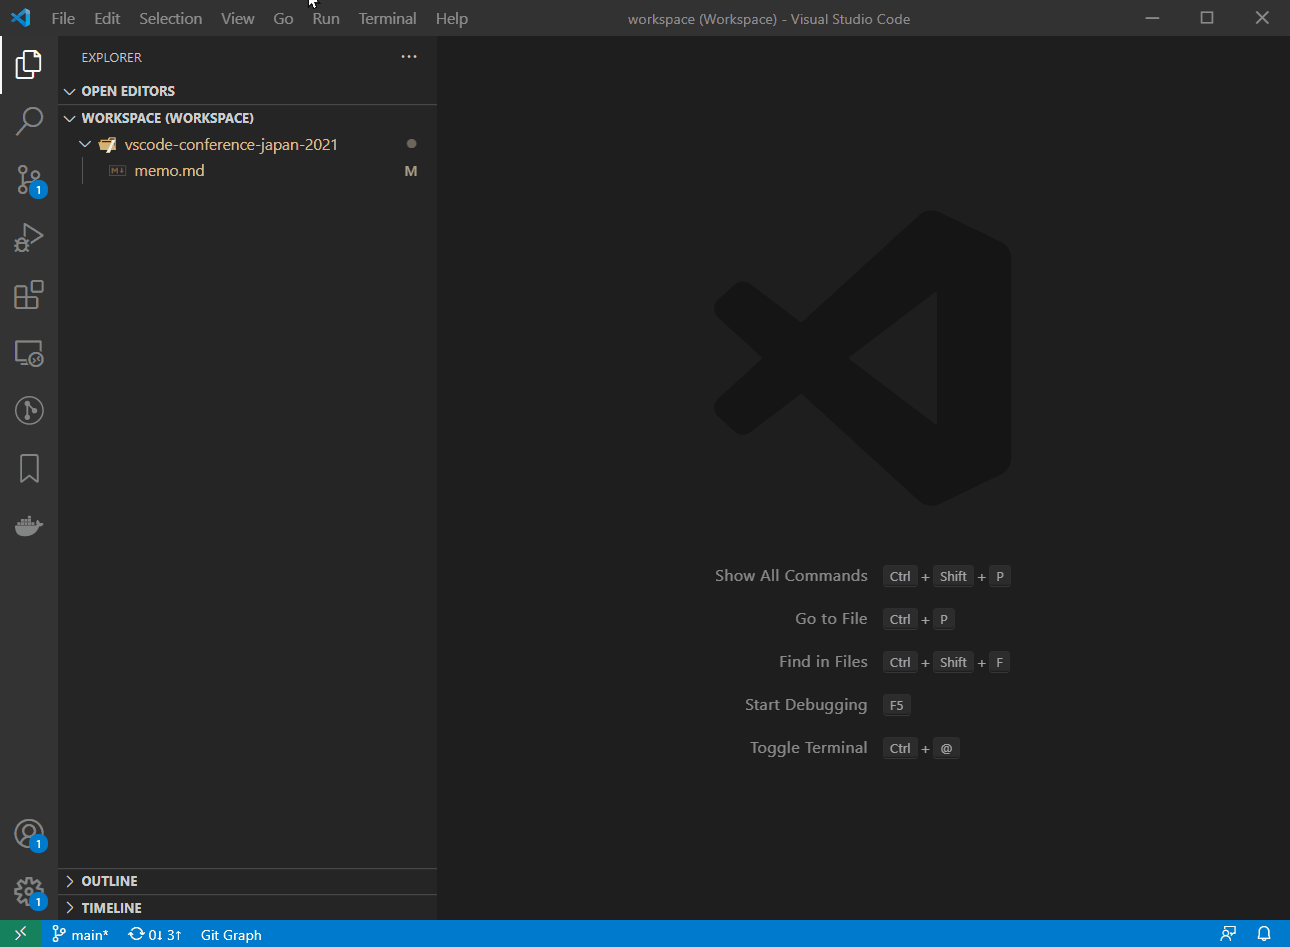The width and height of the screenshot is (1290, 947).
Task: Click the Go to File hint text
Action: click(x=831, y=619)
